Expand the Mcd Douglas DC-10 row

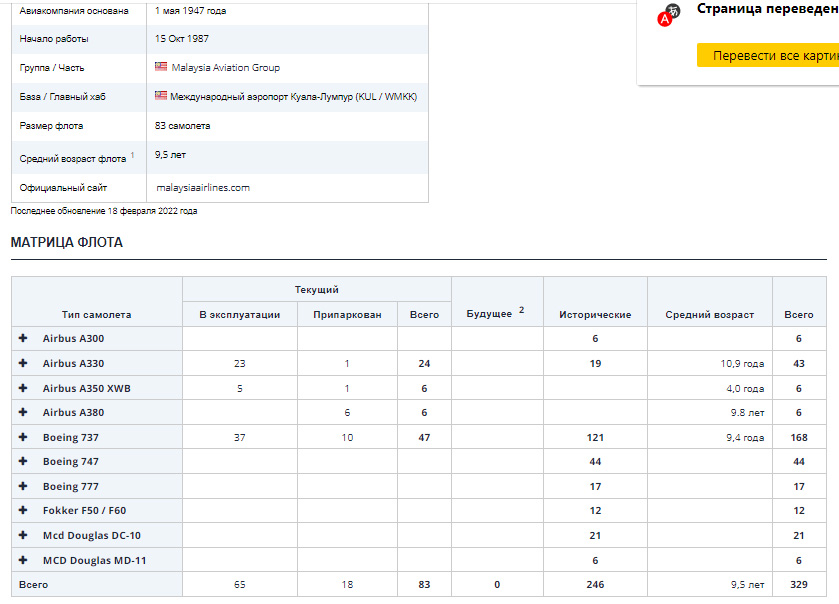(x=23, y=535)
